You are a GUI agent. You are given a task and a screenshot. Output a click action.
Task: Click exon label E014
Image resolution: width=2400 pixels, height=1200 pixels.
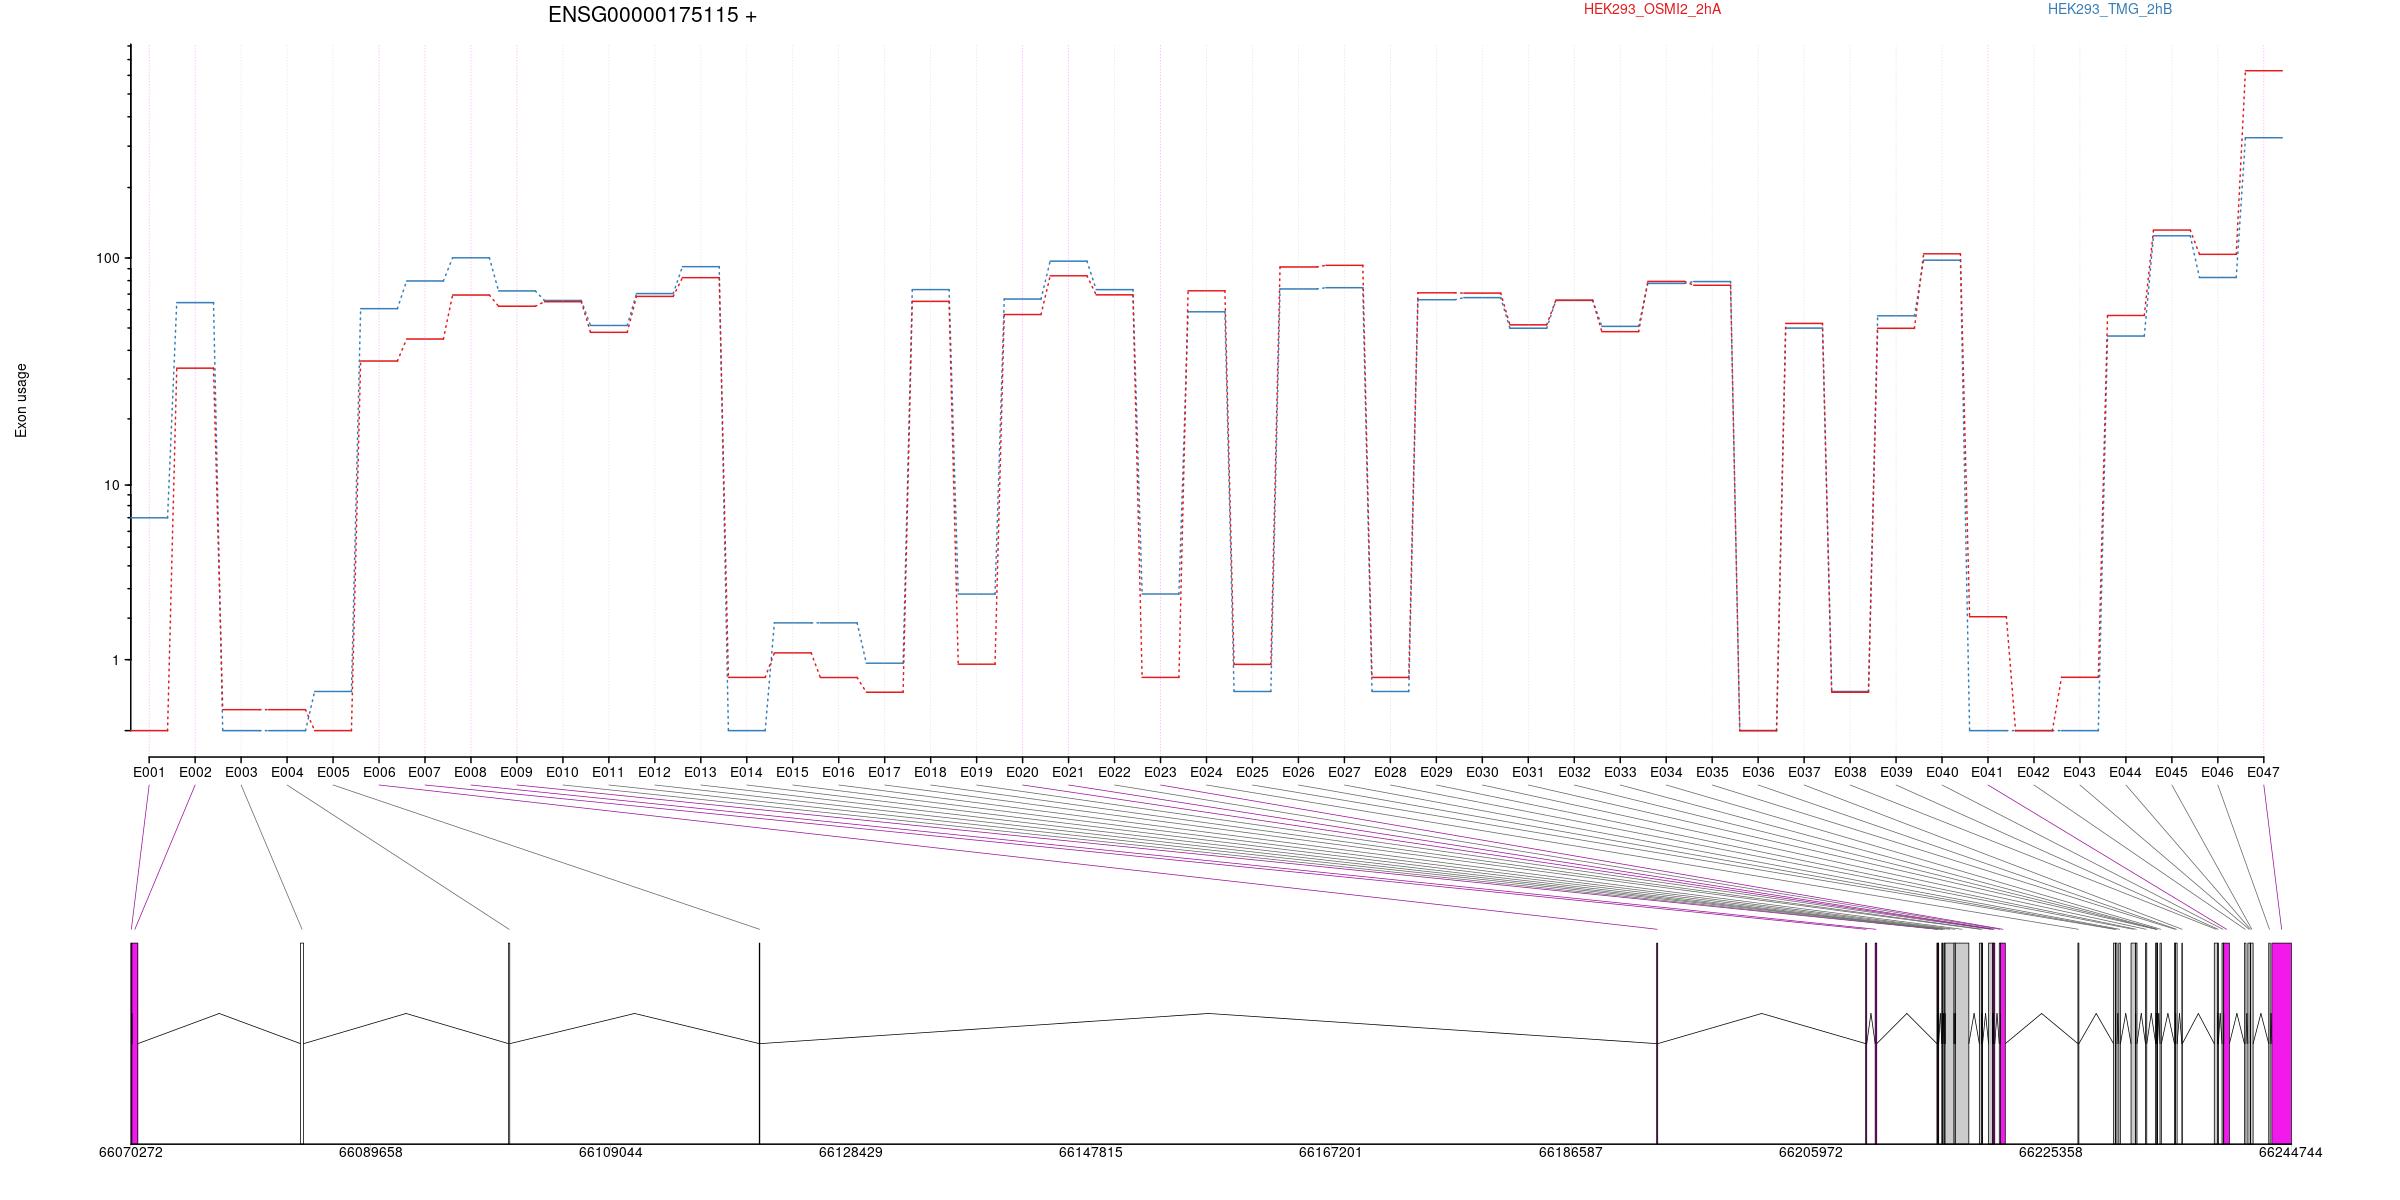(747, 772)
